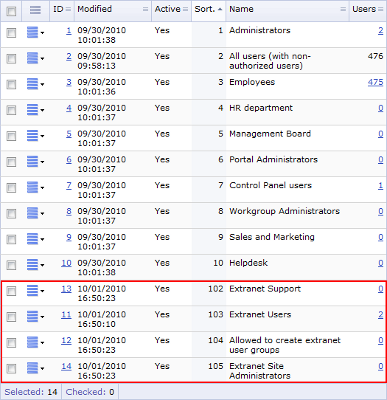387x400 pixels.
Task: Check the Extranet Users row checkbox
Action: pos(11,317)
